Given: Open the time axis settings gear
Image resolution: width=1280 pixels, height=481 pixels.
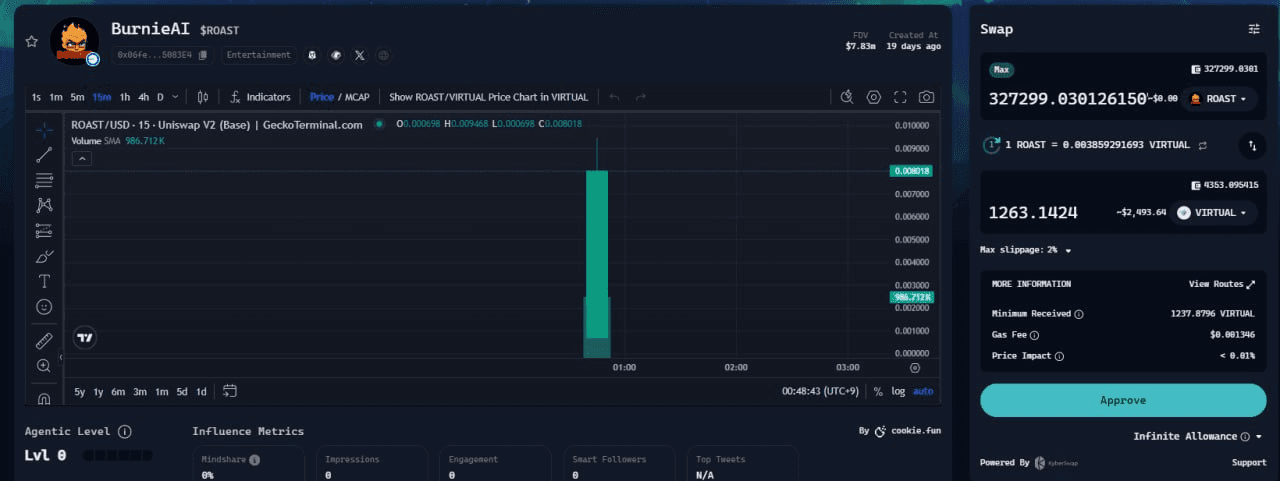Looking at the screenshot, I should (x=915, y=368).
